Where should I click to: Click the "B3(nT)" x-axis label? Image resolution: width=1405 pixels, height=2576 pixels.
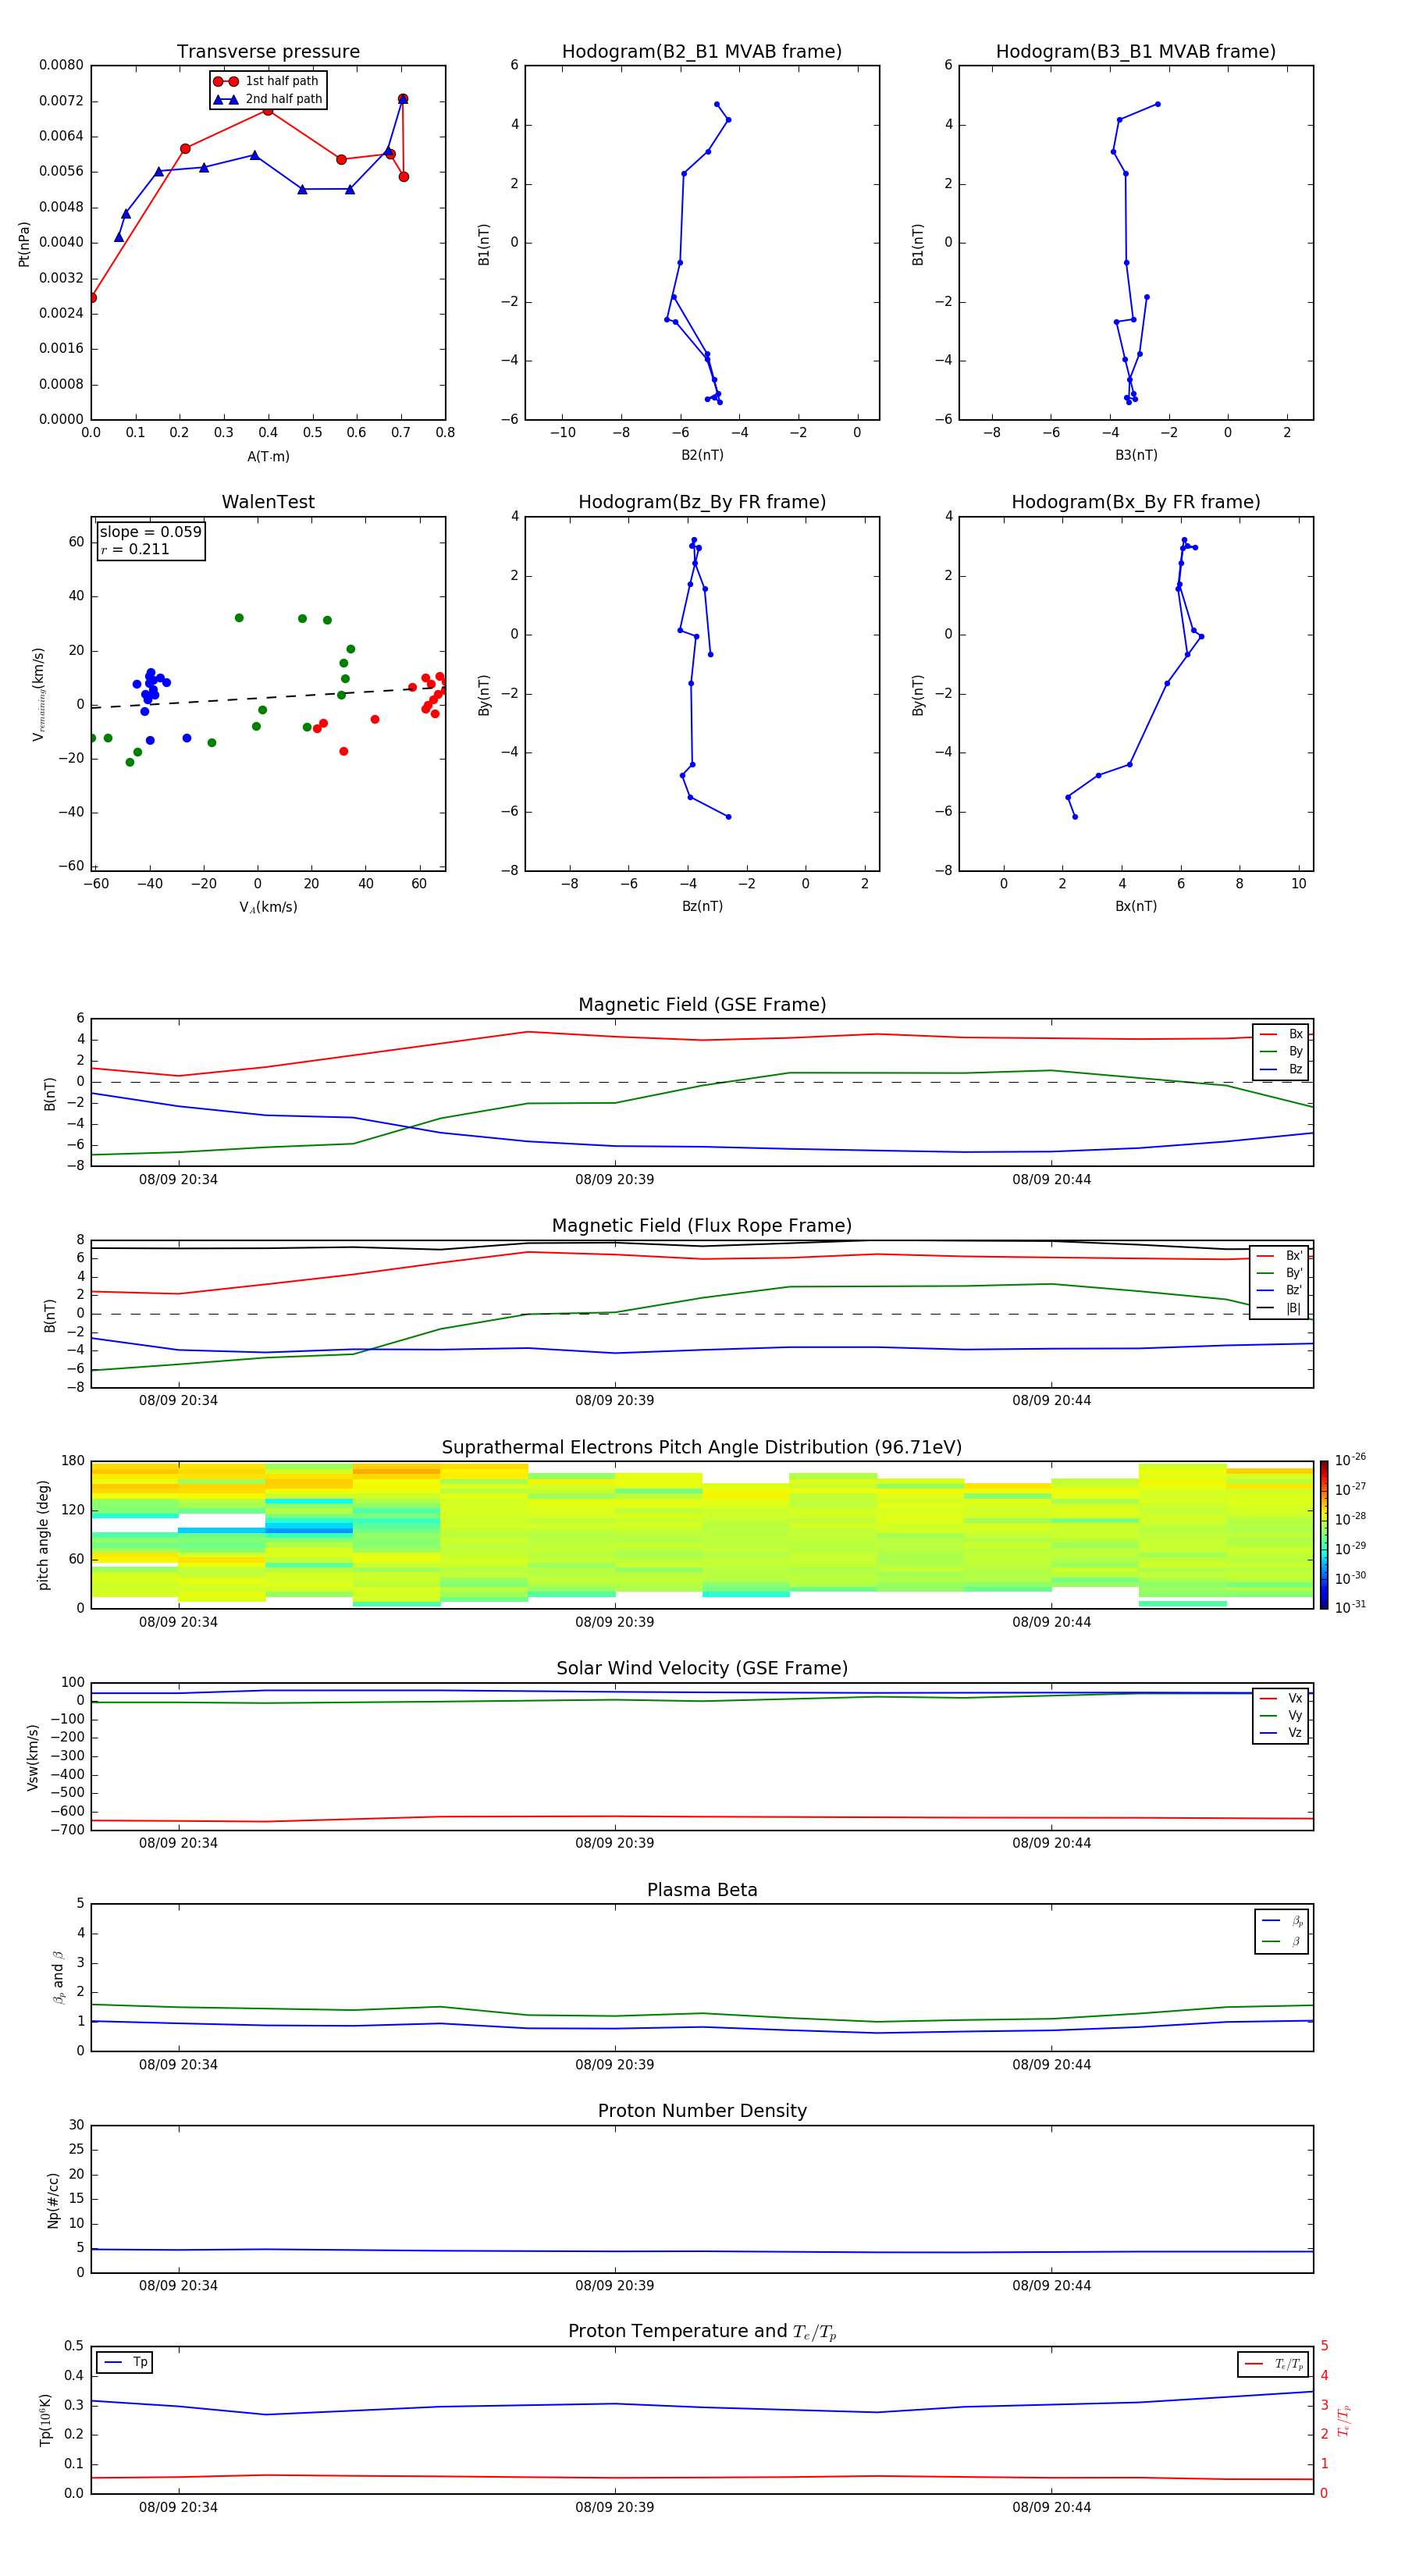[x=1136, y=455]
